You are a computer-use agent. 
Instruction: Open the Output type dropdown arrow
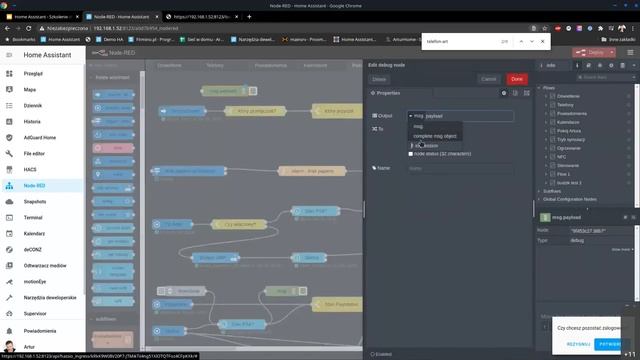point(411,116)
